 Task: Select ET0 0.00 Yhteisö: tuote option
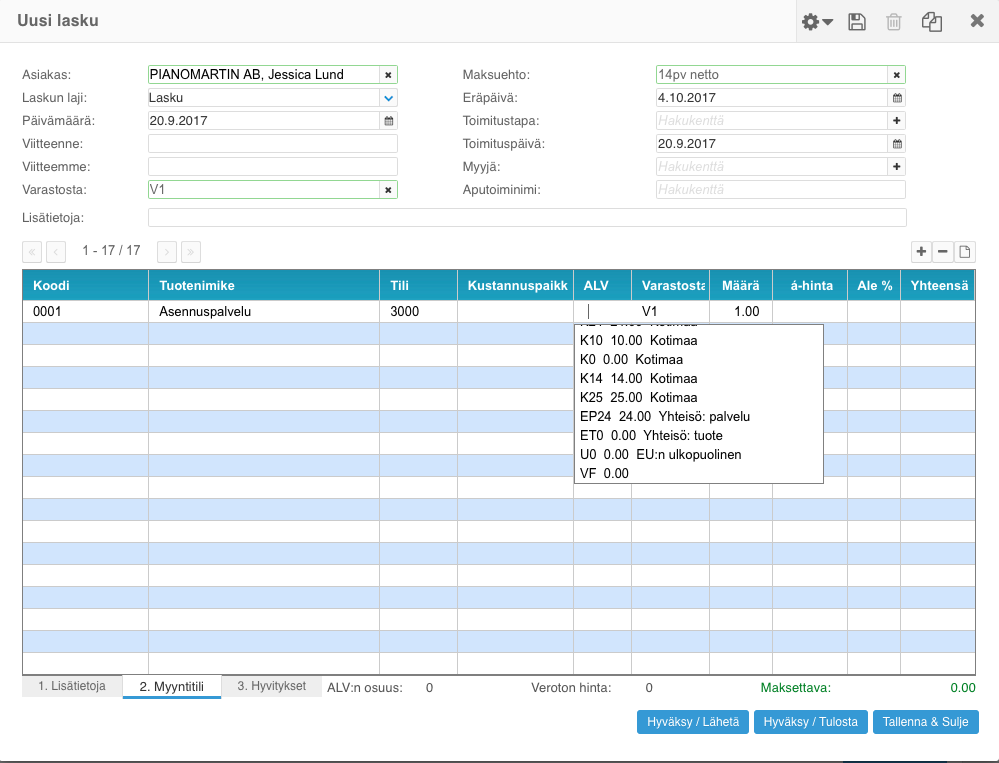pos(698,436)
